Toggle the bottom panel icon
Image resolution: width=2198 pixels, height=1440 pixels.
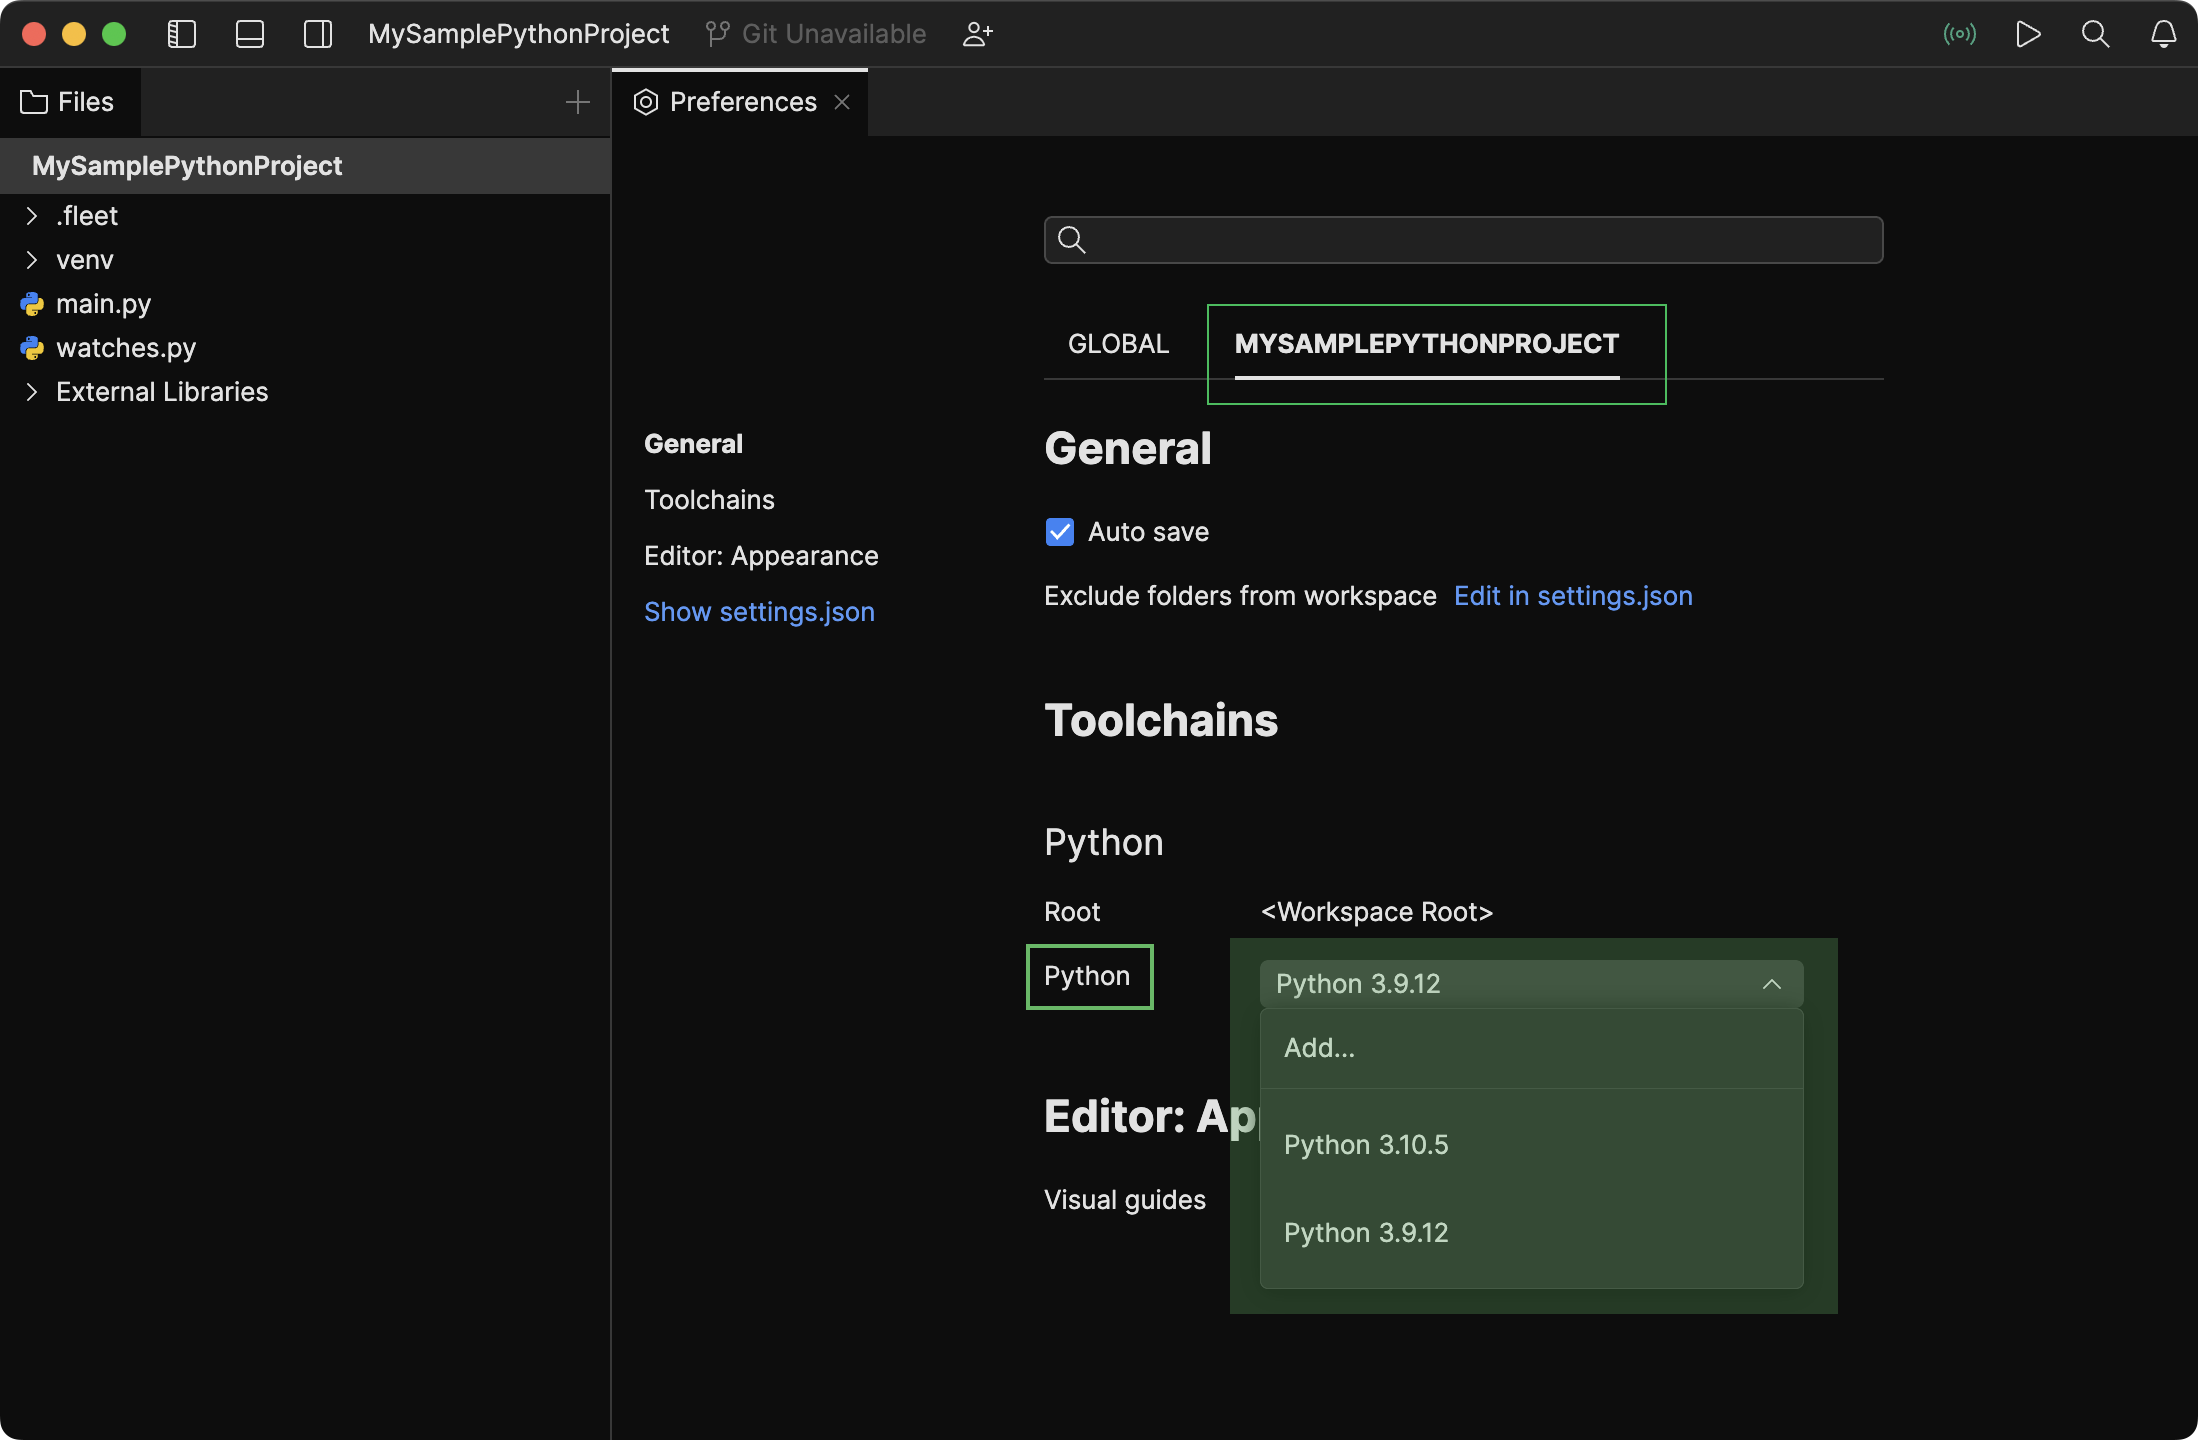point(249,33)
